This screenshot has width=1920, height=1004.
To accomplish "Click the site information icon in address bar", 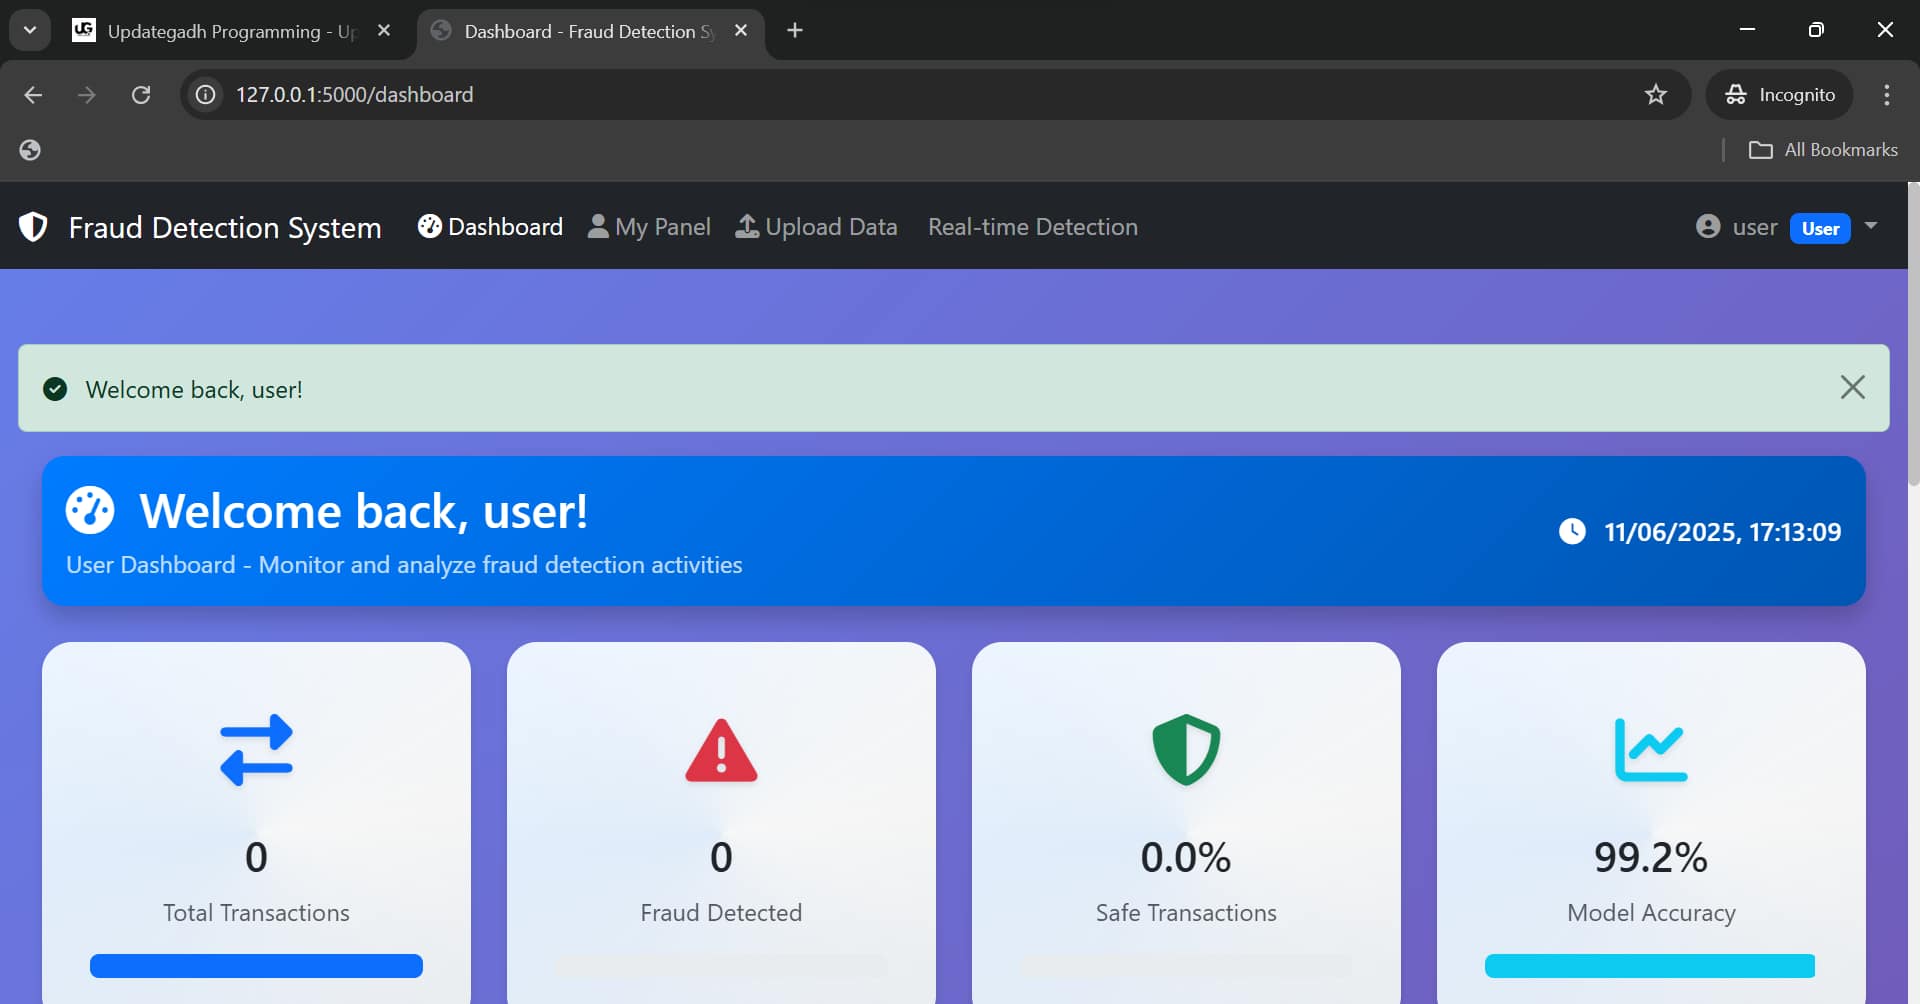I will [x=206, y=94].
